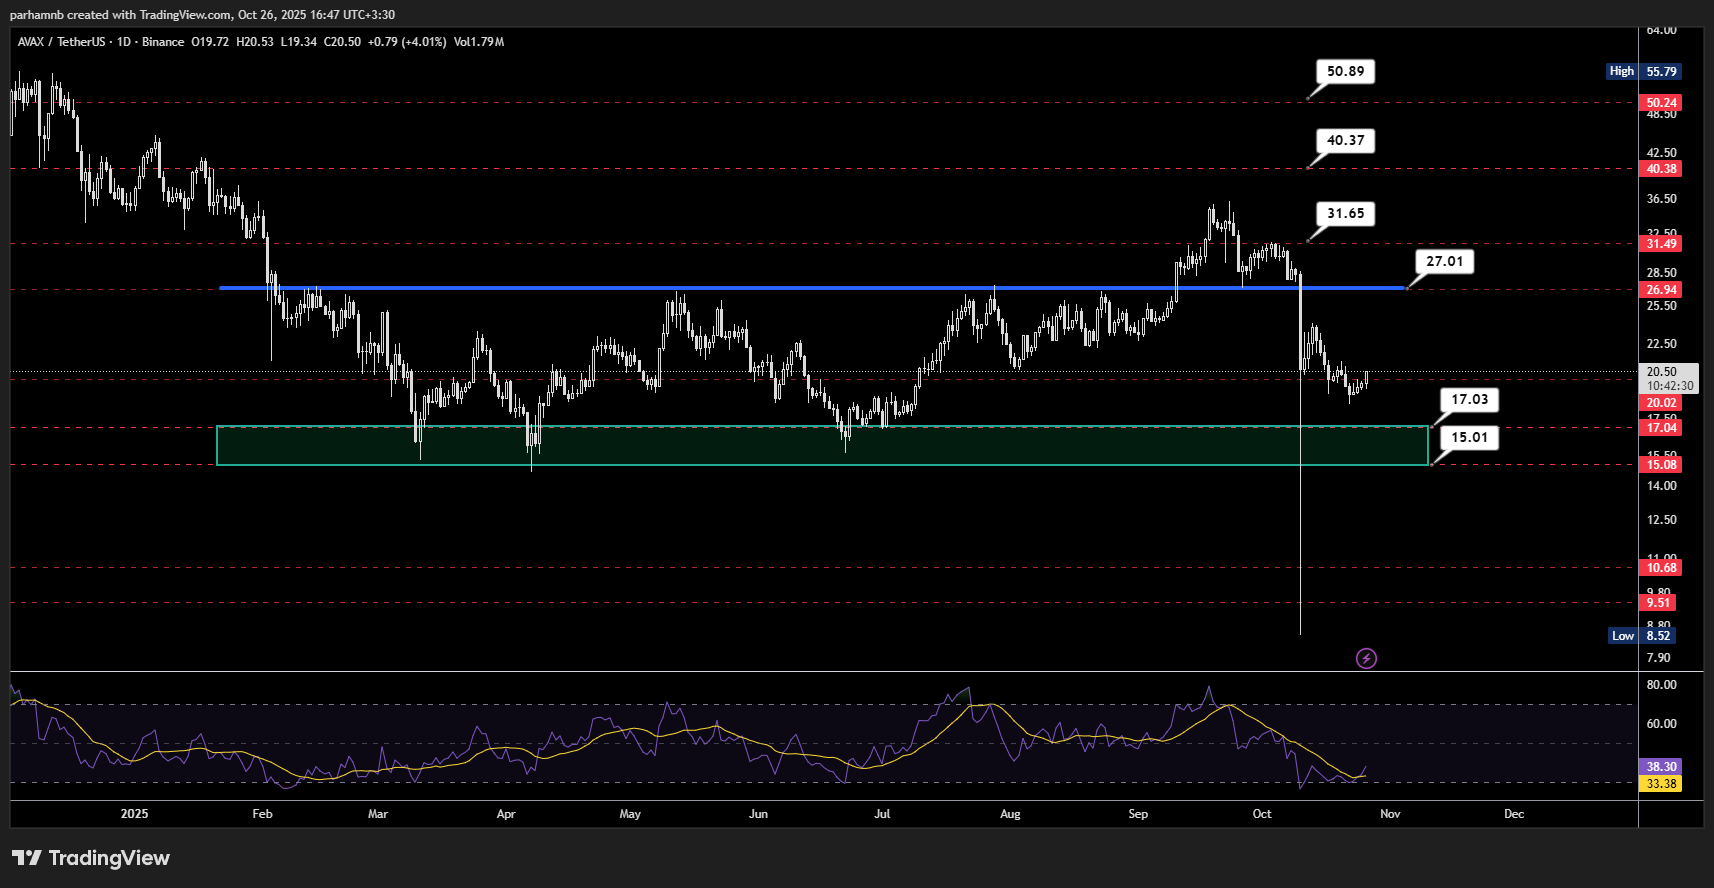Select the 40.37 price callout
Image resolution: width=1714 pixels, height=888 pixels.
tap(1345, 141)
